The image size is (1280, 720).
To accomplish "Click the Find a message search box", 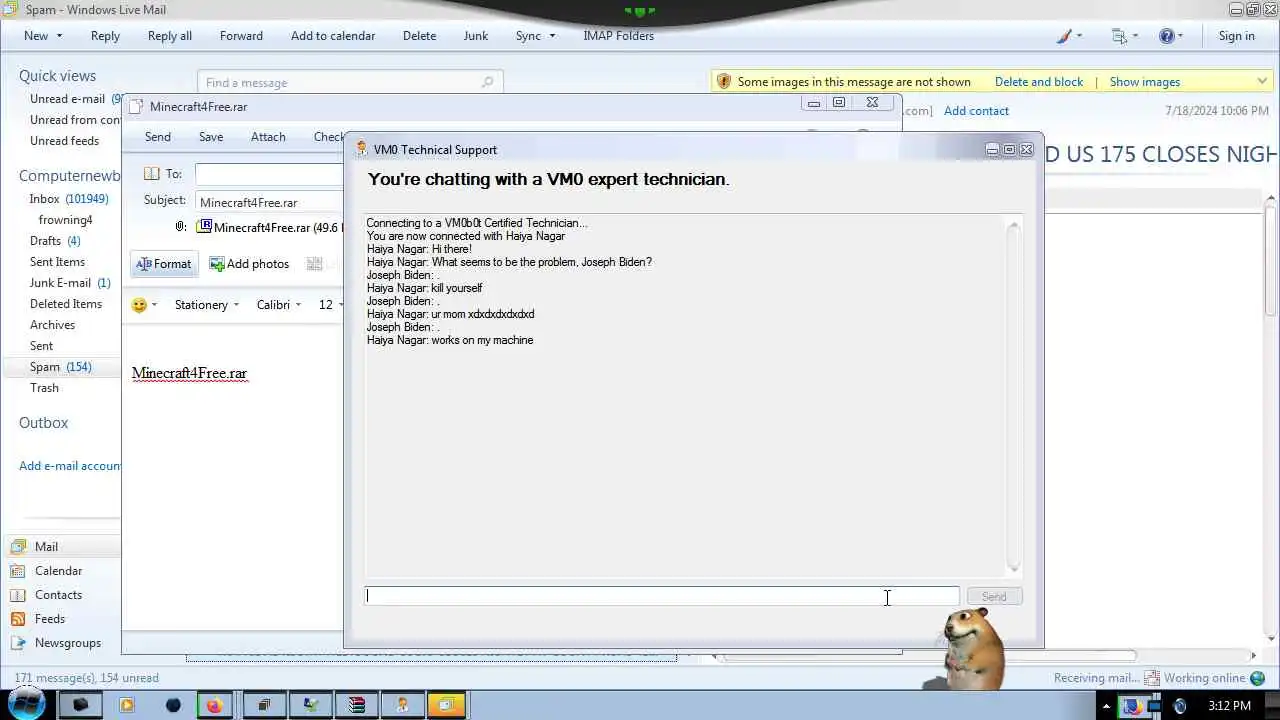I will 350,82.
